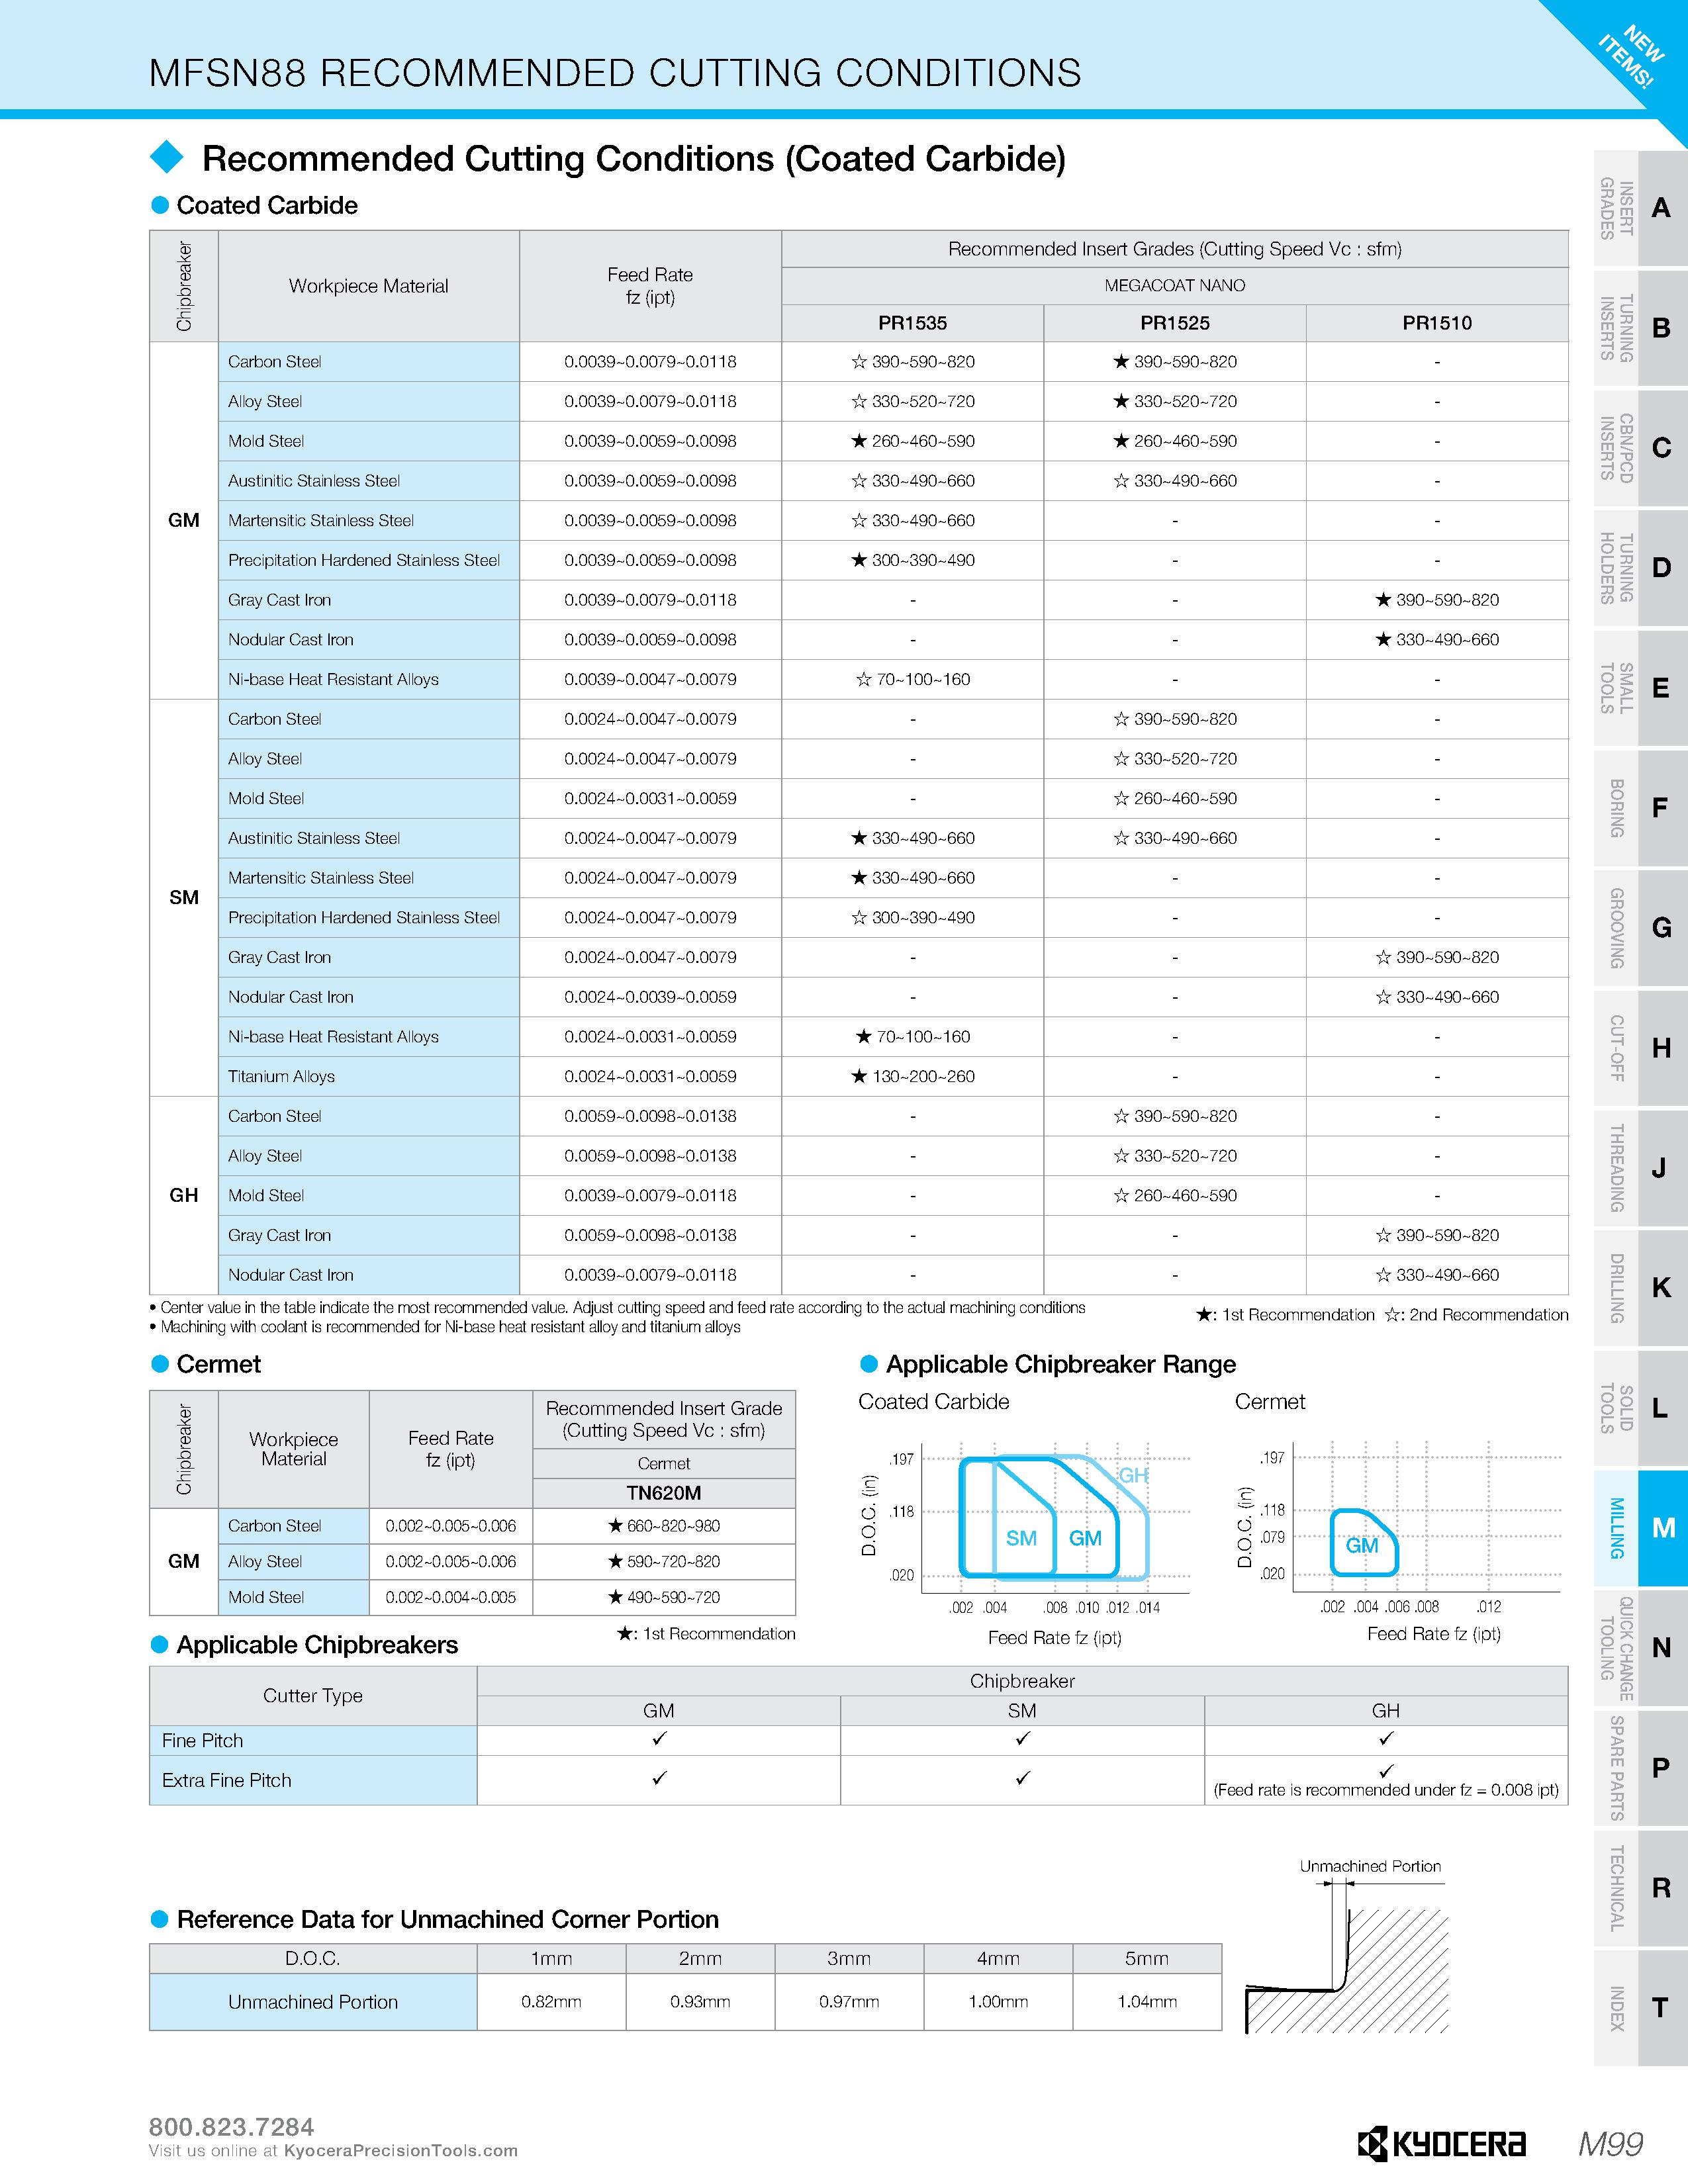This screenshot has height=2184, width=1688.
Task: Select the Fine Pitch cutter type row
Action: (859, 1741)
